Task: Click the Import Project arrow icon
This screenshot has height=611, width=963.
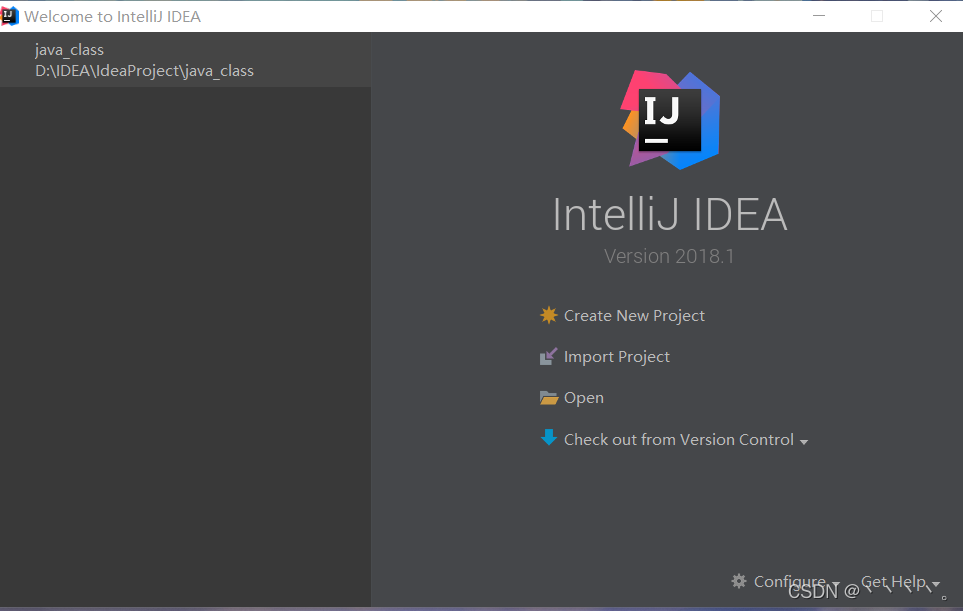Action: point(548,356)
